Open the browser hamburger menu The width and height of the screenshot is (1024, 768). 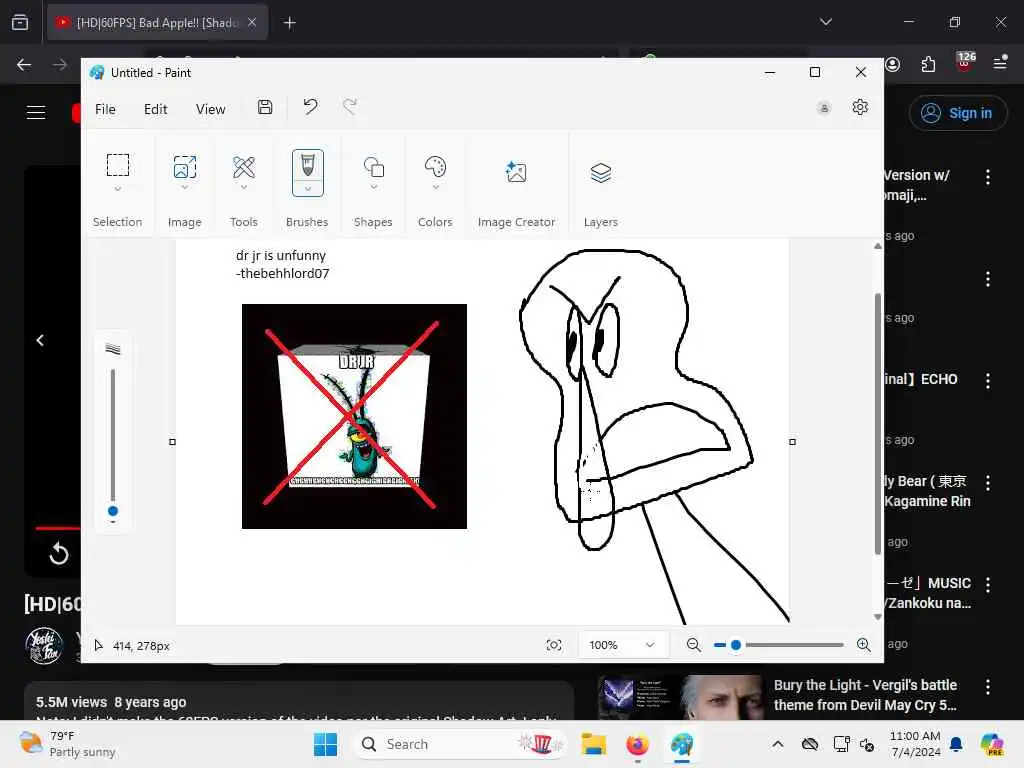point(1000,63)
